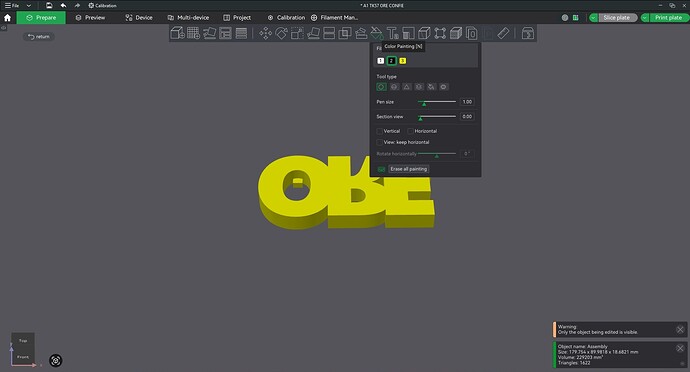
Task: Switch to the Device tab
Action: 139,18
